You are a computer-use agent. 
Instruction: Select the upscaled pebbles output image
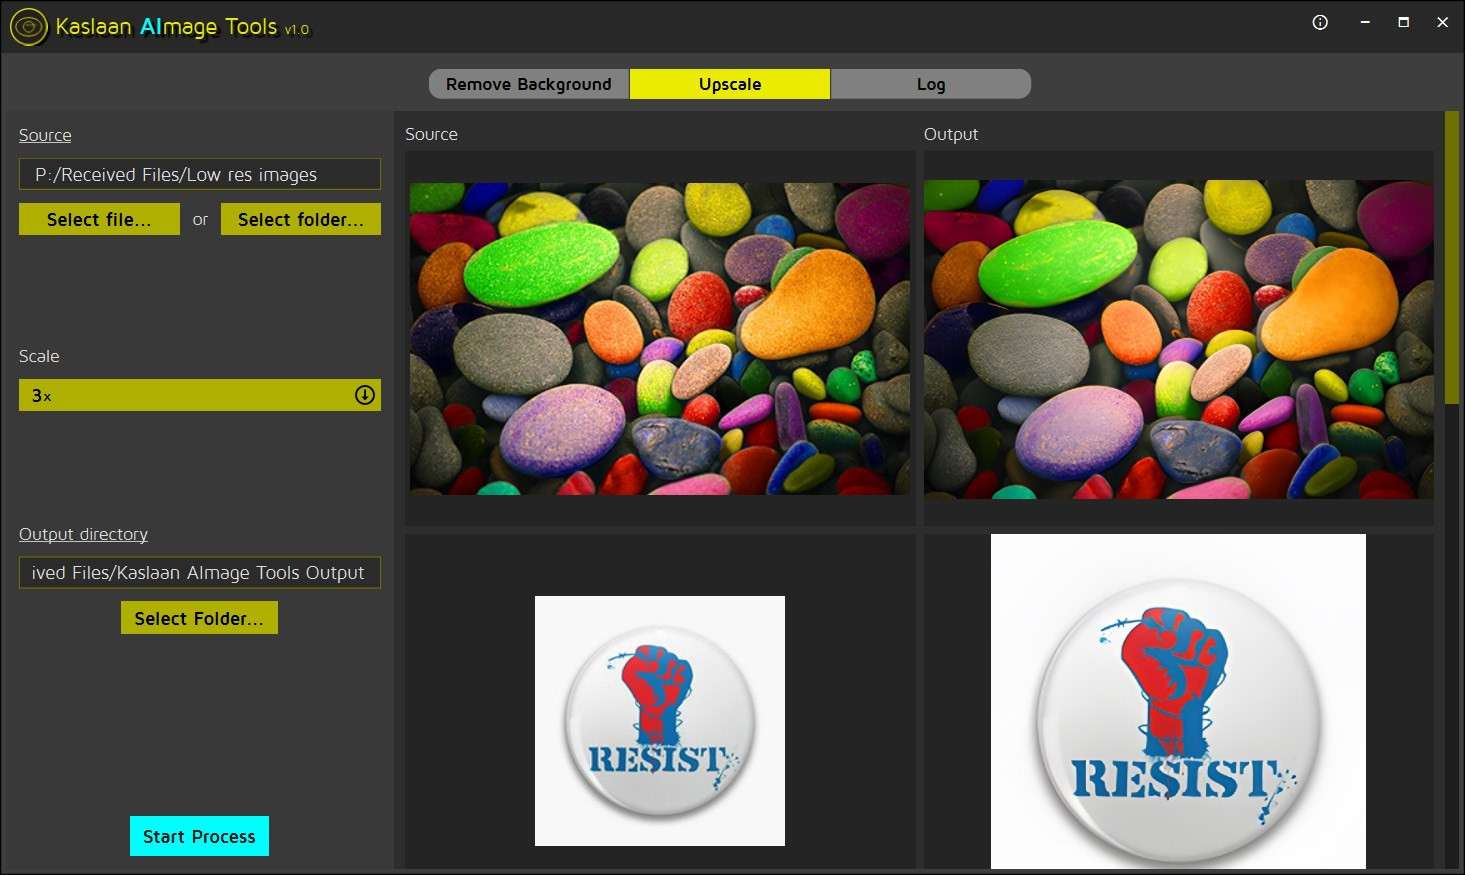(1178, 339)
